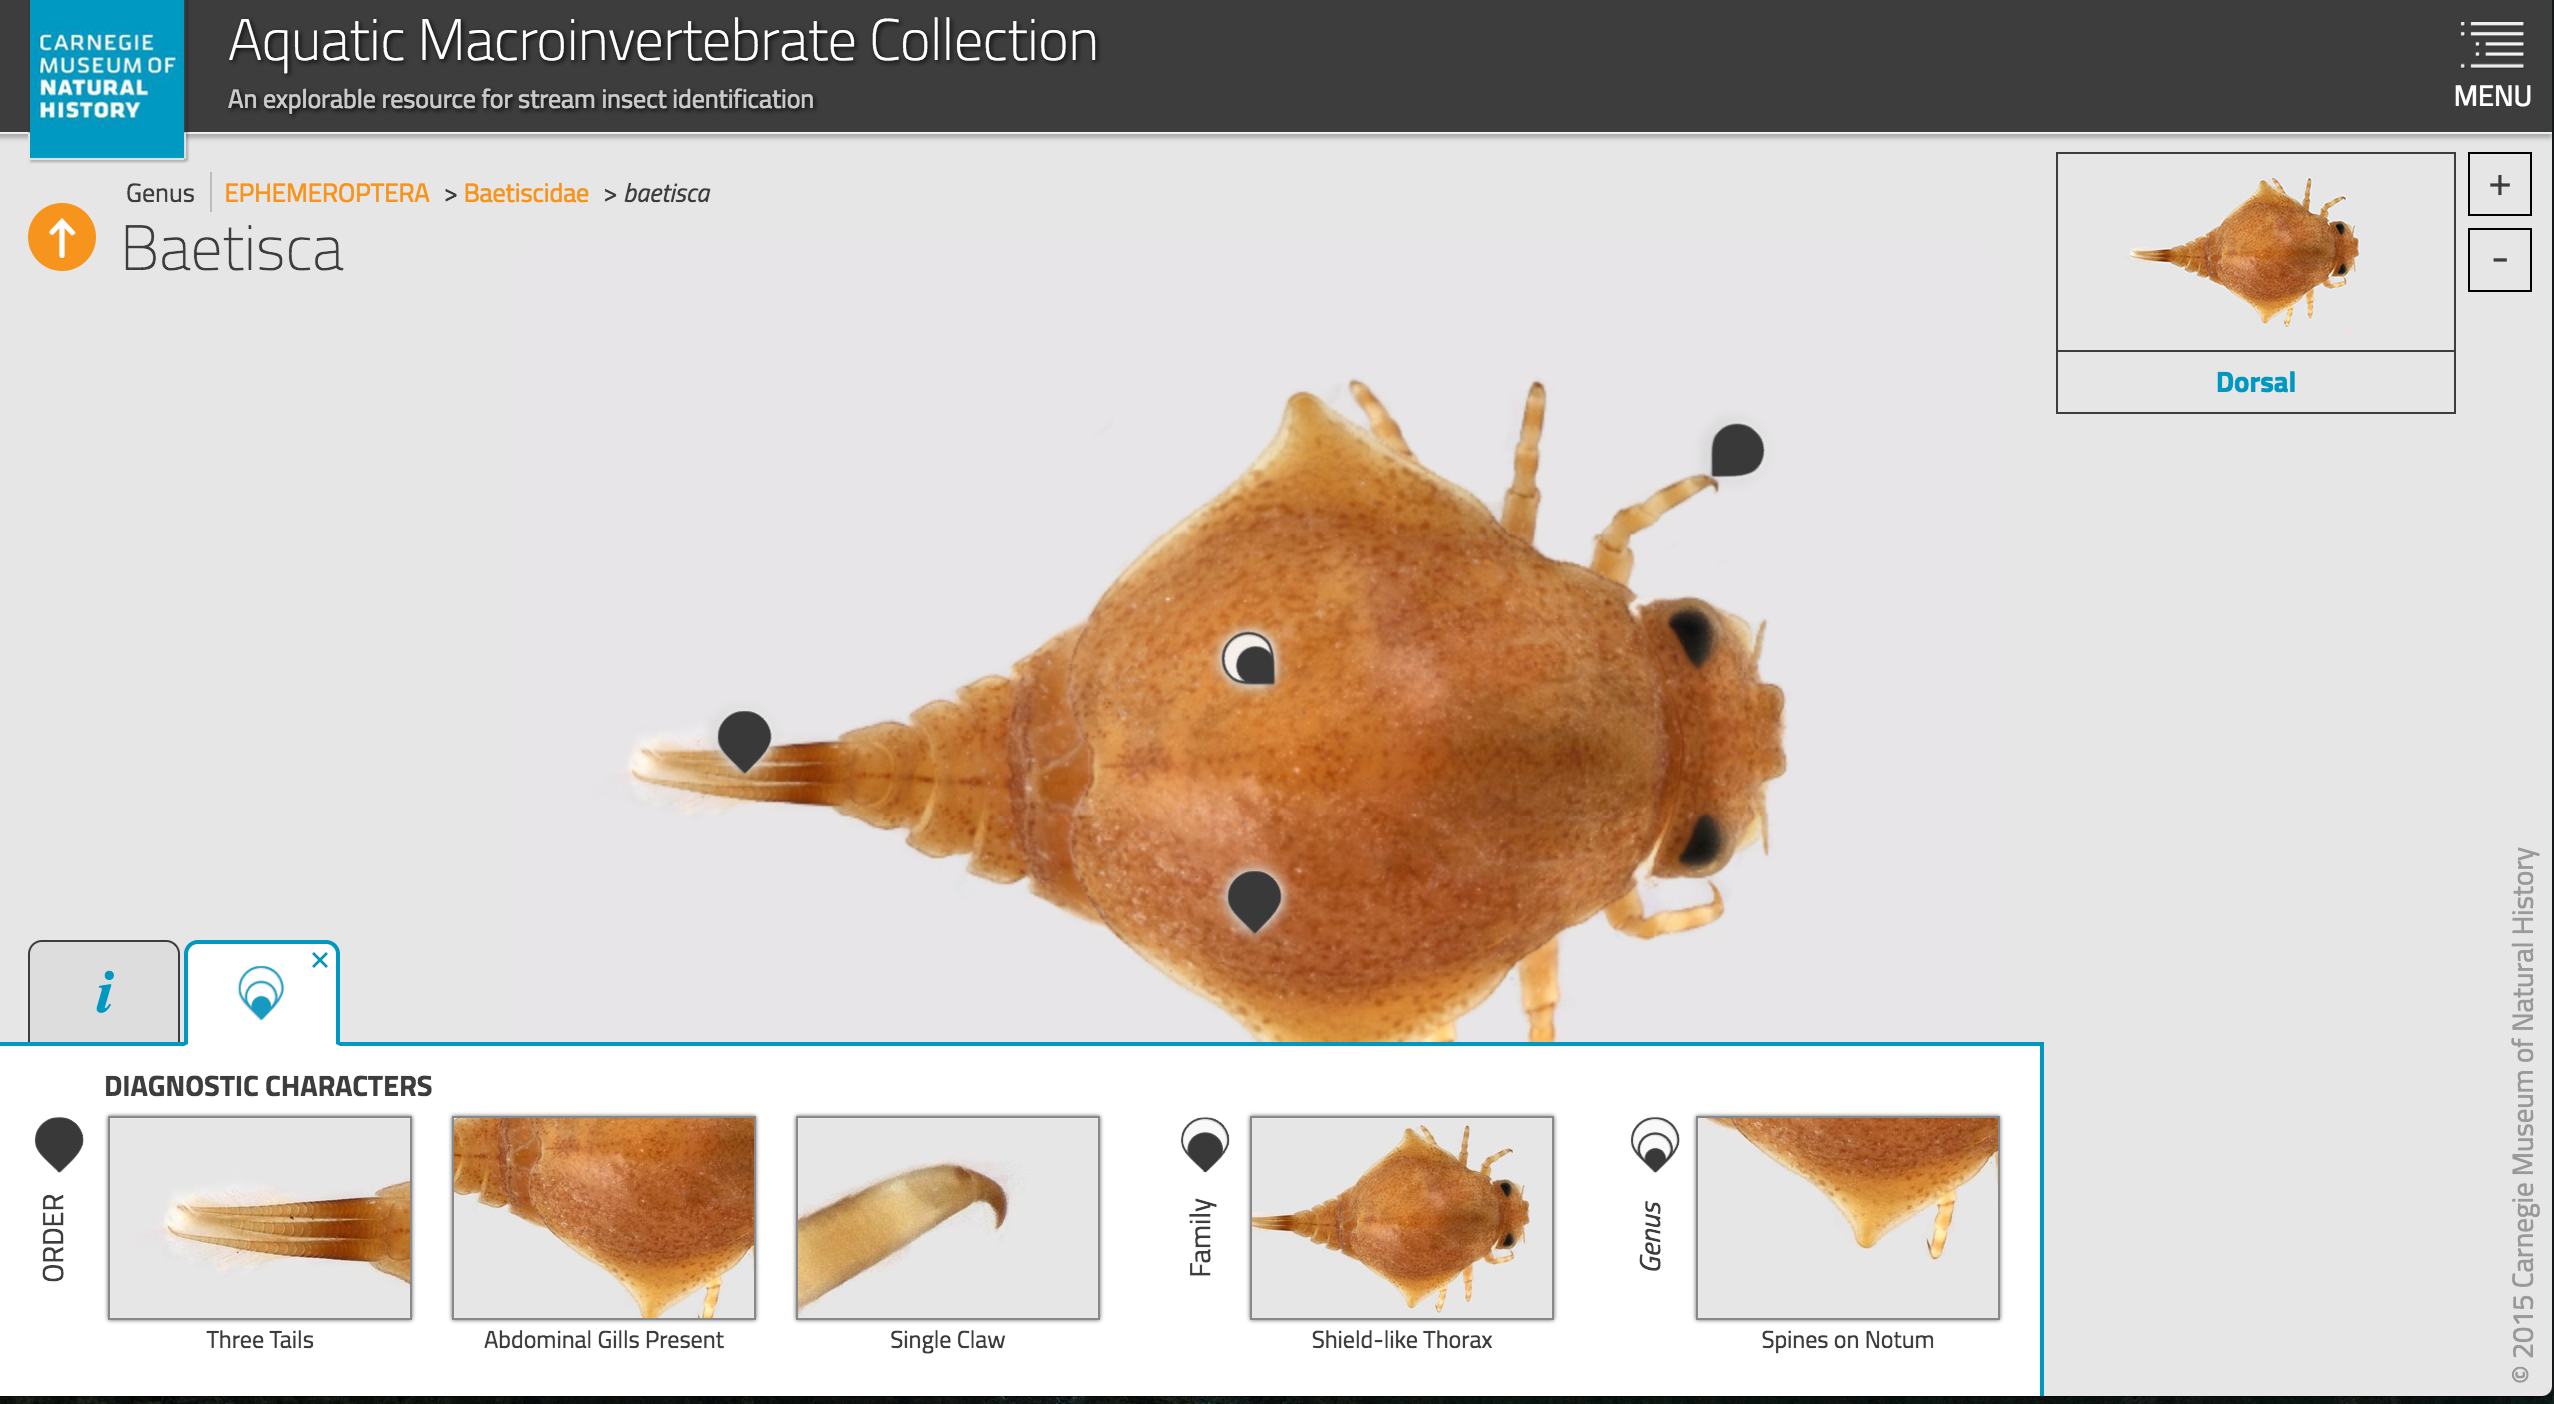
Task: Follow the Baetiscidae breadcrumb link
Action: pos(526,193)
